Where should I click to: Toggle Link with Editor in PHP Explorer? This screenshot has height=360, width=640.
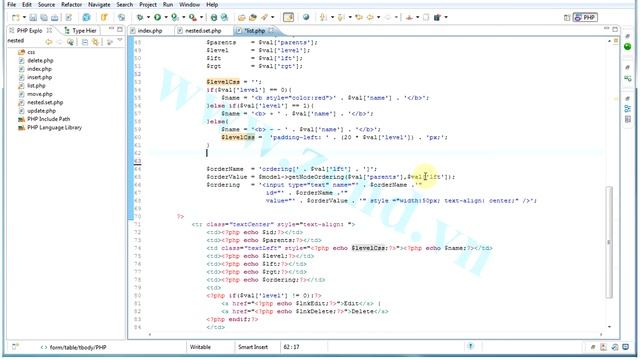(x=95, y=42)
